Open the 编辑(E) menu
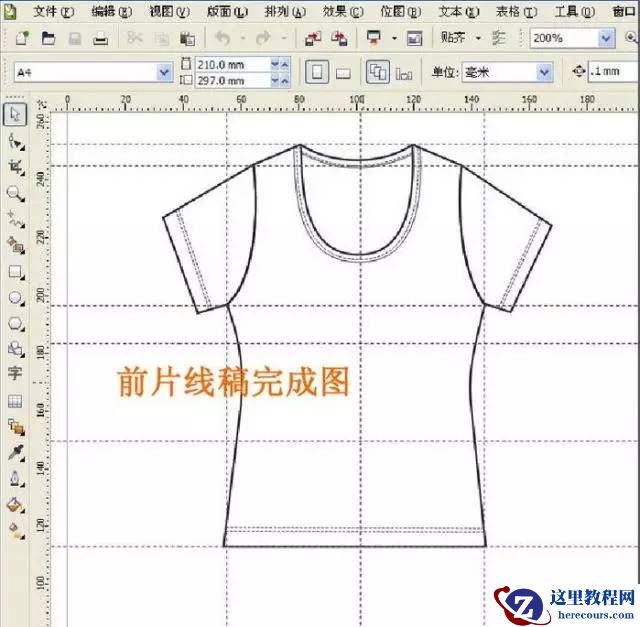Viewport: 640px width, 627px height. pyautogui.click(x=111, y=11)
